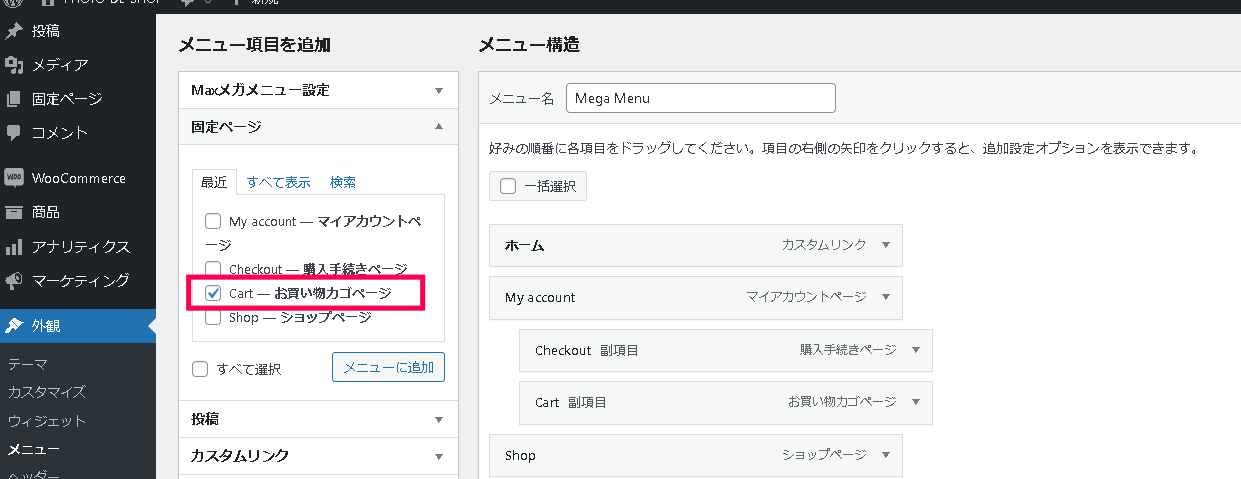Click the メニュー名 text field
Image resolution: width=1241 pixels, height=479 pixels.
(700, 98)
